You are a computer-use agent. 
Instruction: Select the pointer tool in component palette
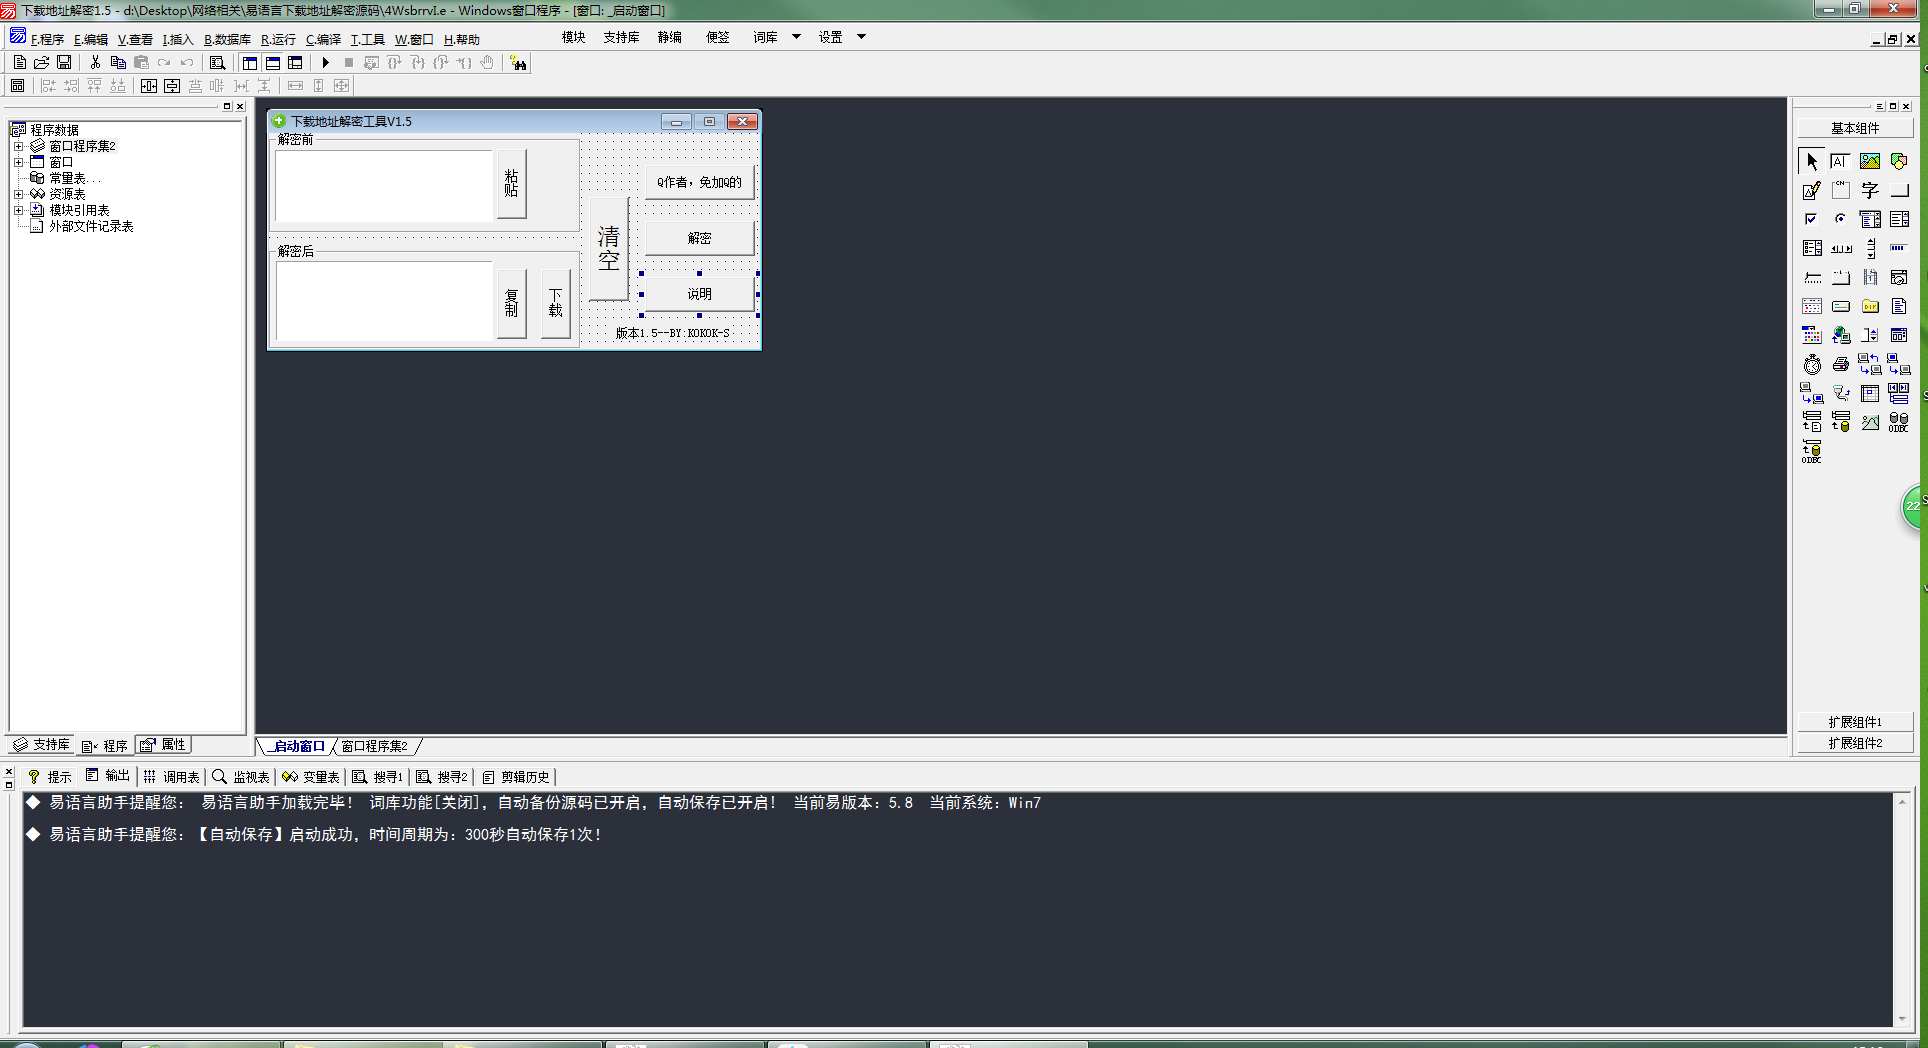[1812, 161]
